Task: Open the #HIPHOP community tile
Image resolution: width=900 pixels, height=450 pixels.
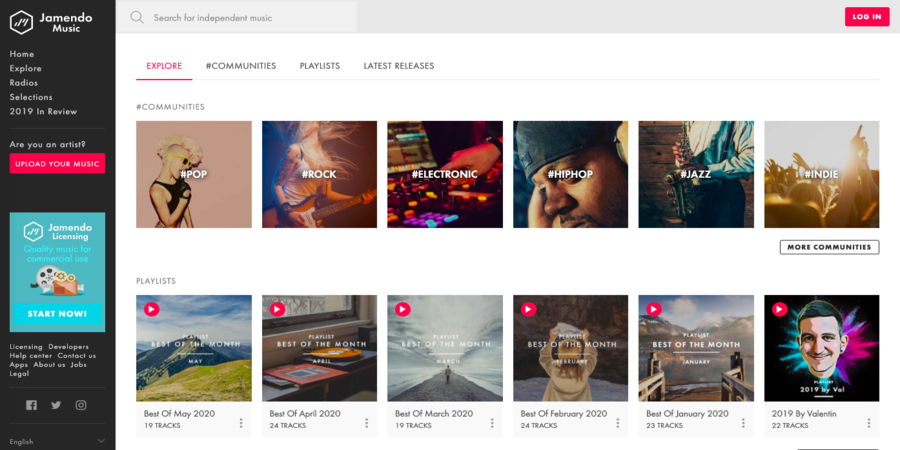Action: 571,174
